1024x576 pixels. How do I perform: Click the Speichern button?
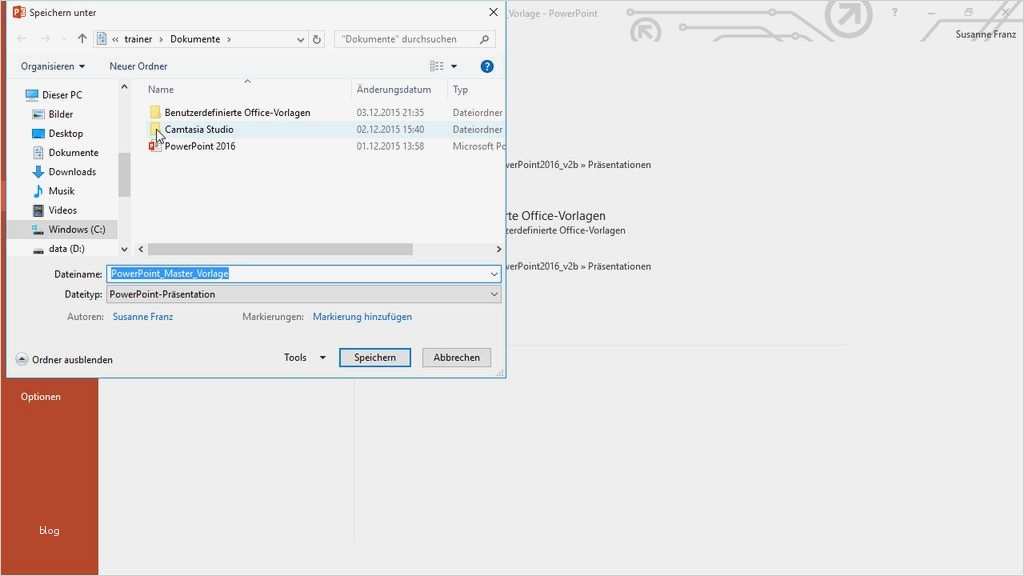[375, 357]
